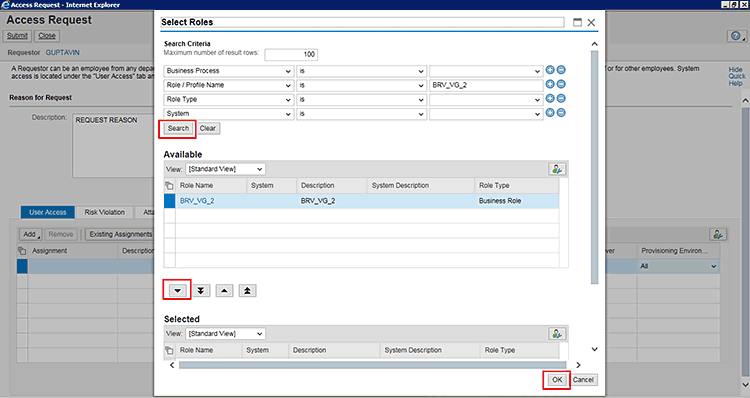The height and width of the screenshot is (398, 750).
Task: Add a criteria row after Business Process
Action: pyautogui.click(x=550, y=70)
